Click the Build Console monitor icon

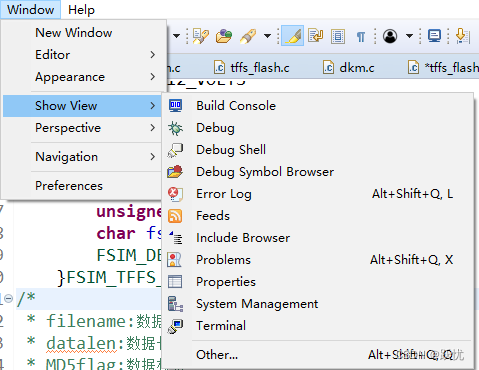[175, 106]
